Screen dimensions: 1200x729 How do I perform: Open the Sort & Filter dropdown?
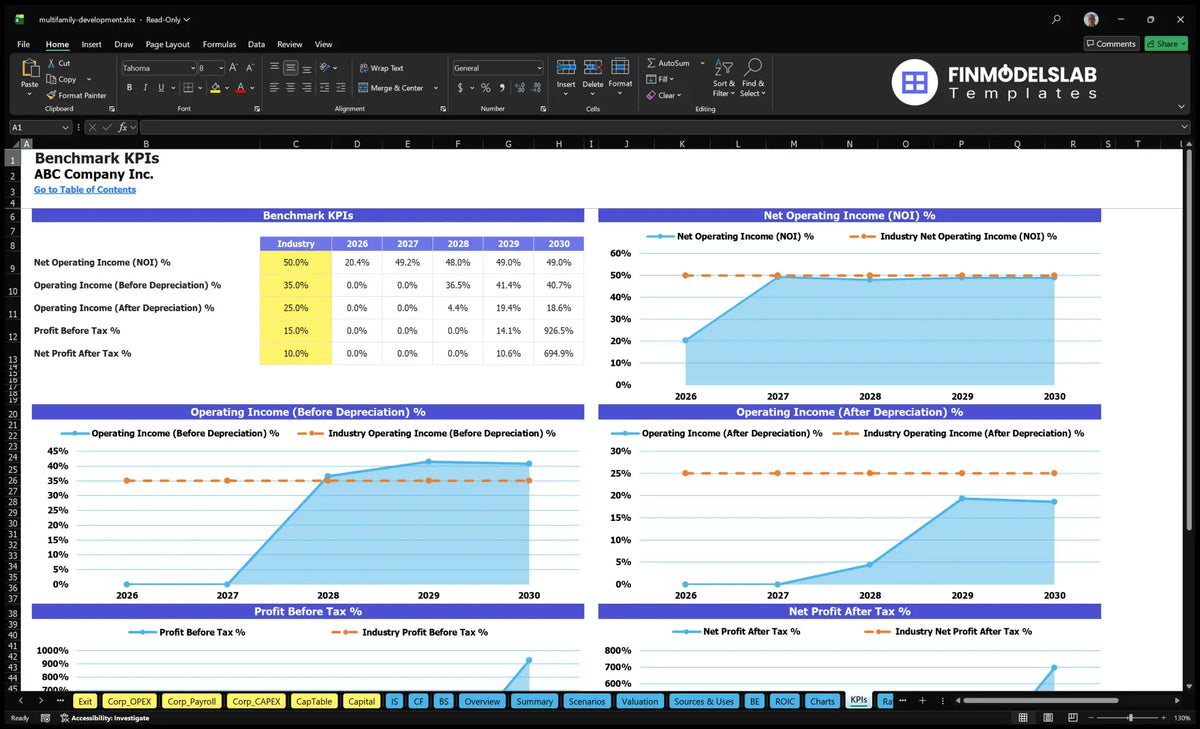(723, 76)
